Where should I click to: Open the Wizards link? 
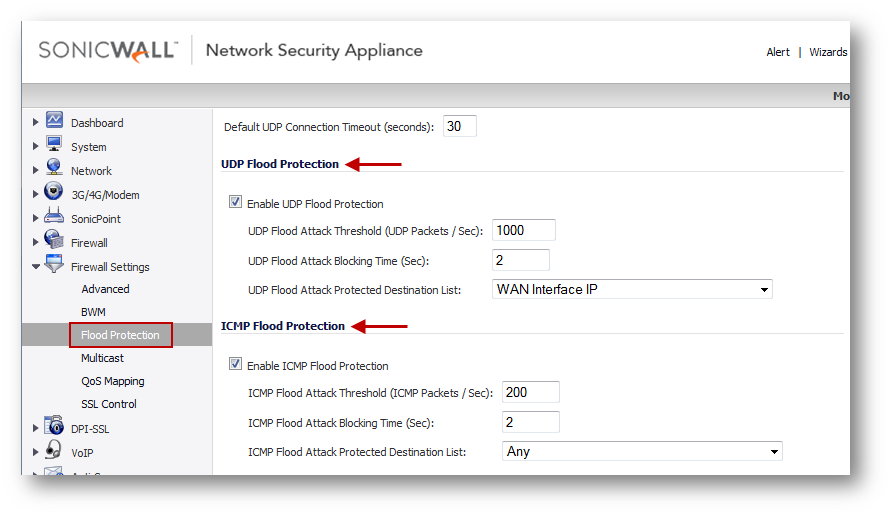pos(828,52)
